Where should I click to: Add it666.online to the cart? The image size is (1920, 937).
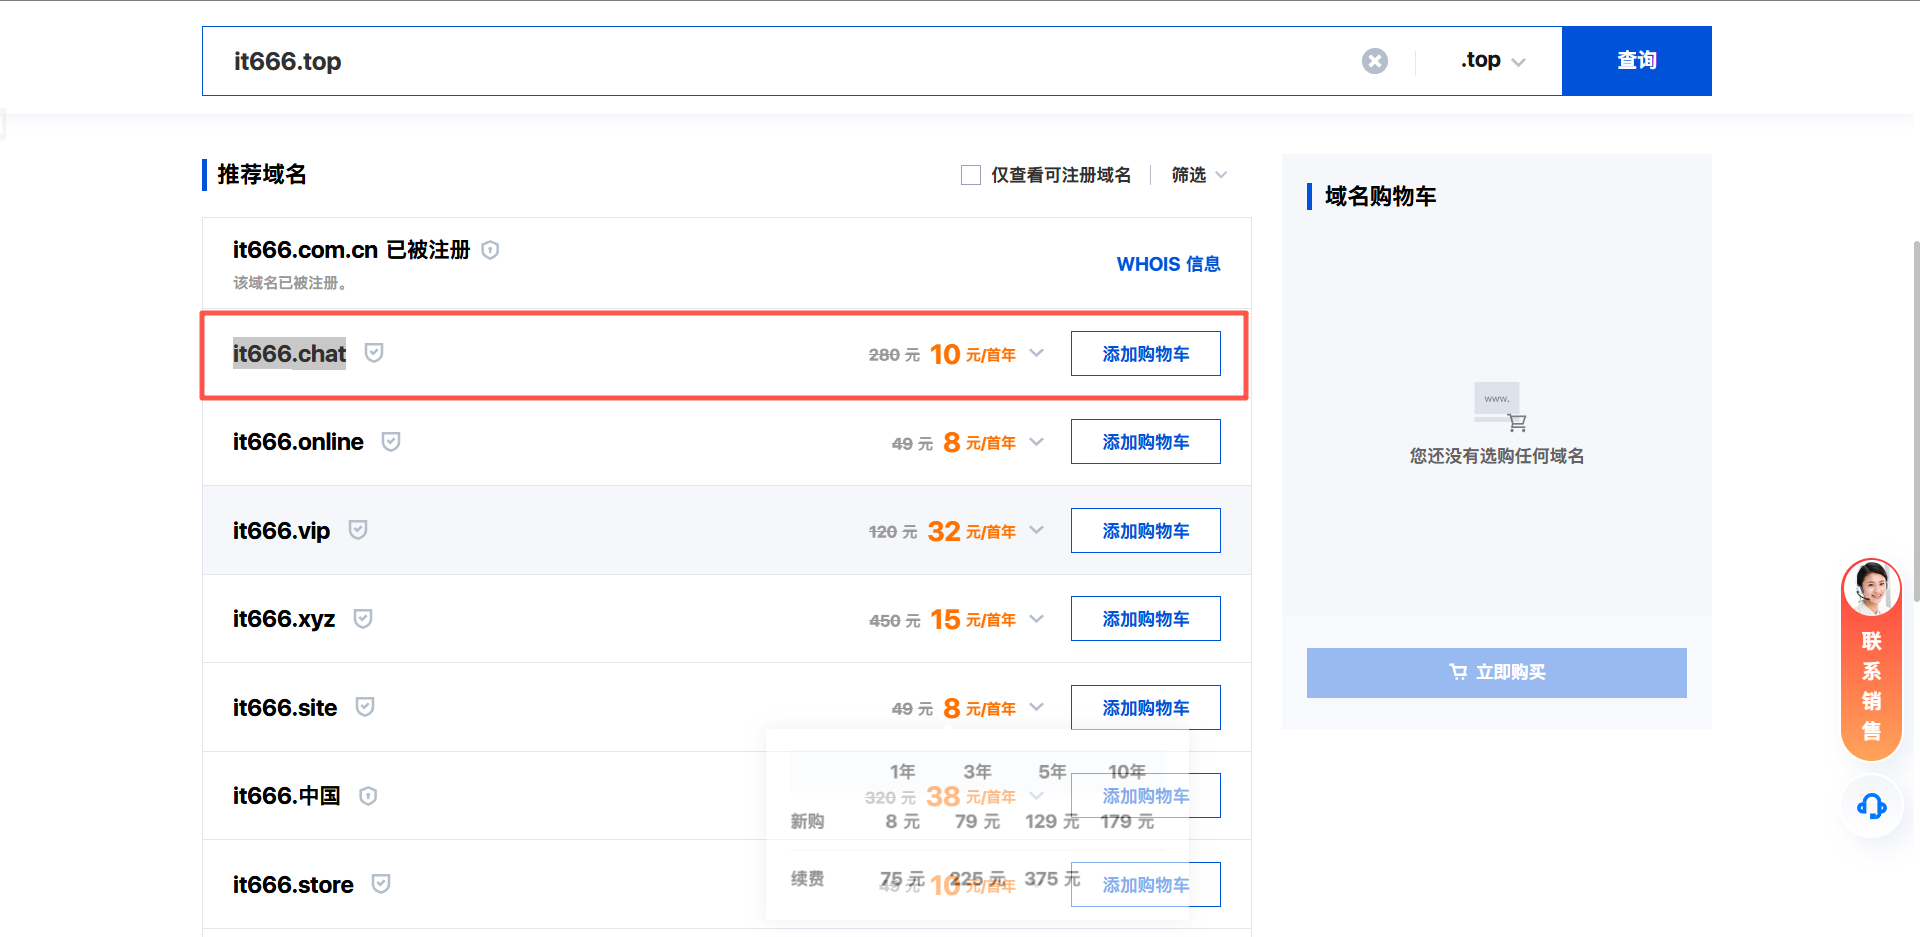tap(1146, 442)
